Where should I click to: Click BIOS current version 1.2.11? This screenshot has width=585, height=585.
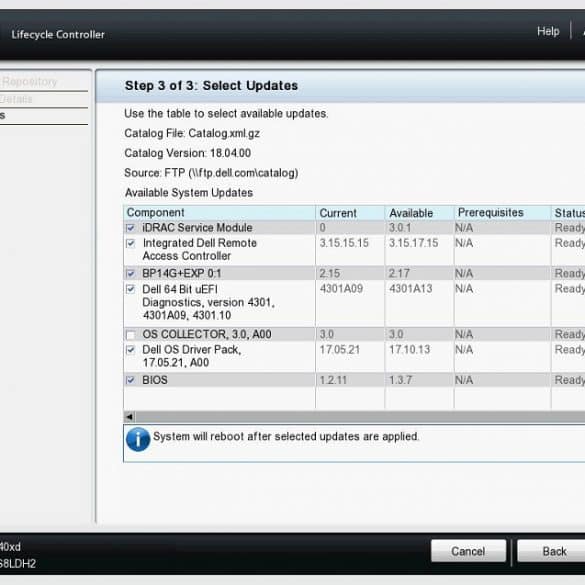pos(333,380)
